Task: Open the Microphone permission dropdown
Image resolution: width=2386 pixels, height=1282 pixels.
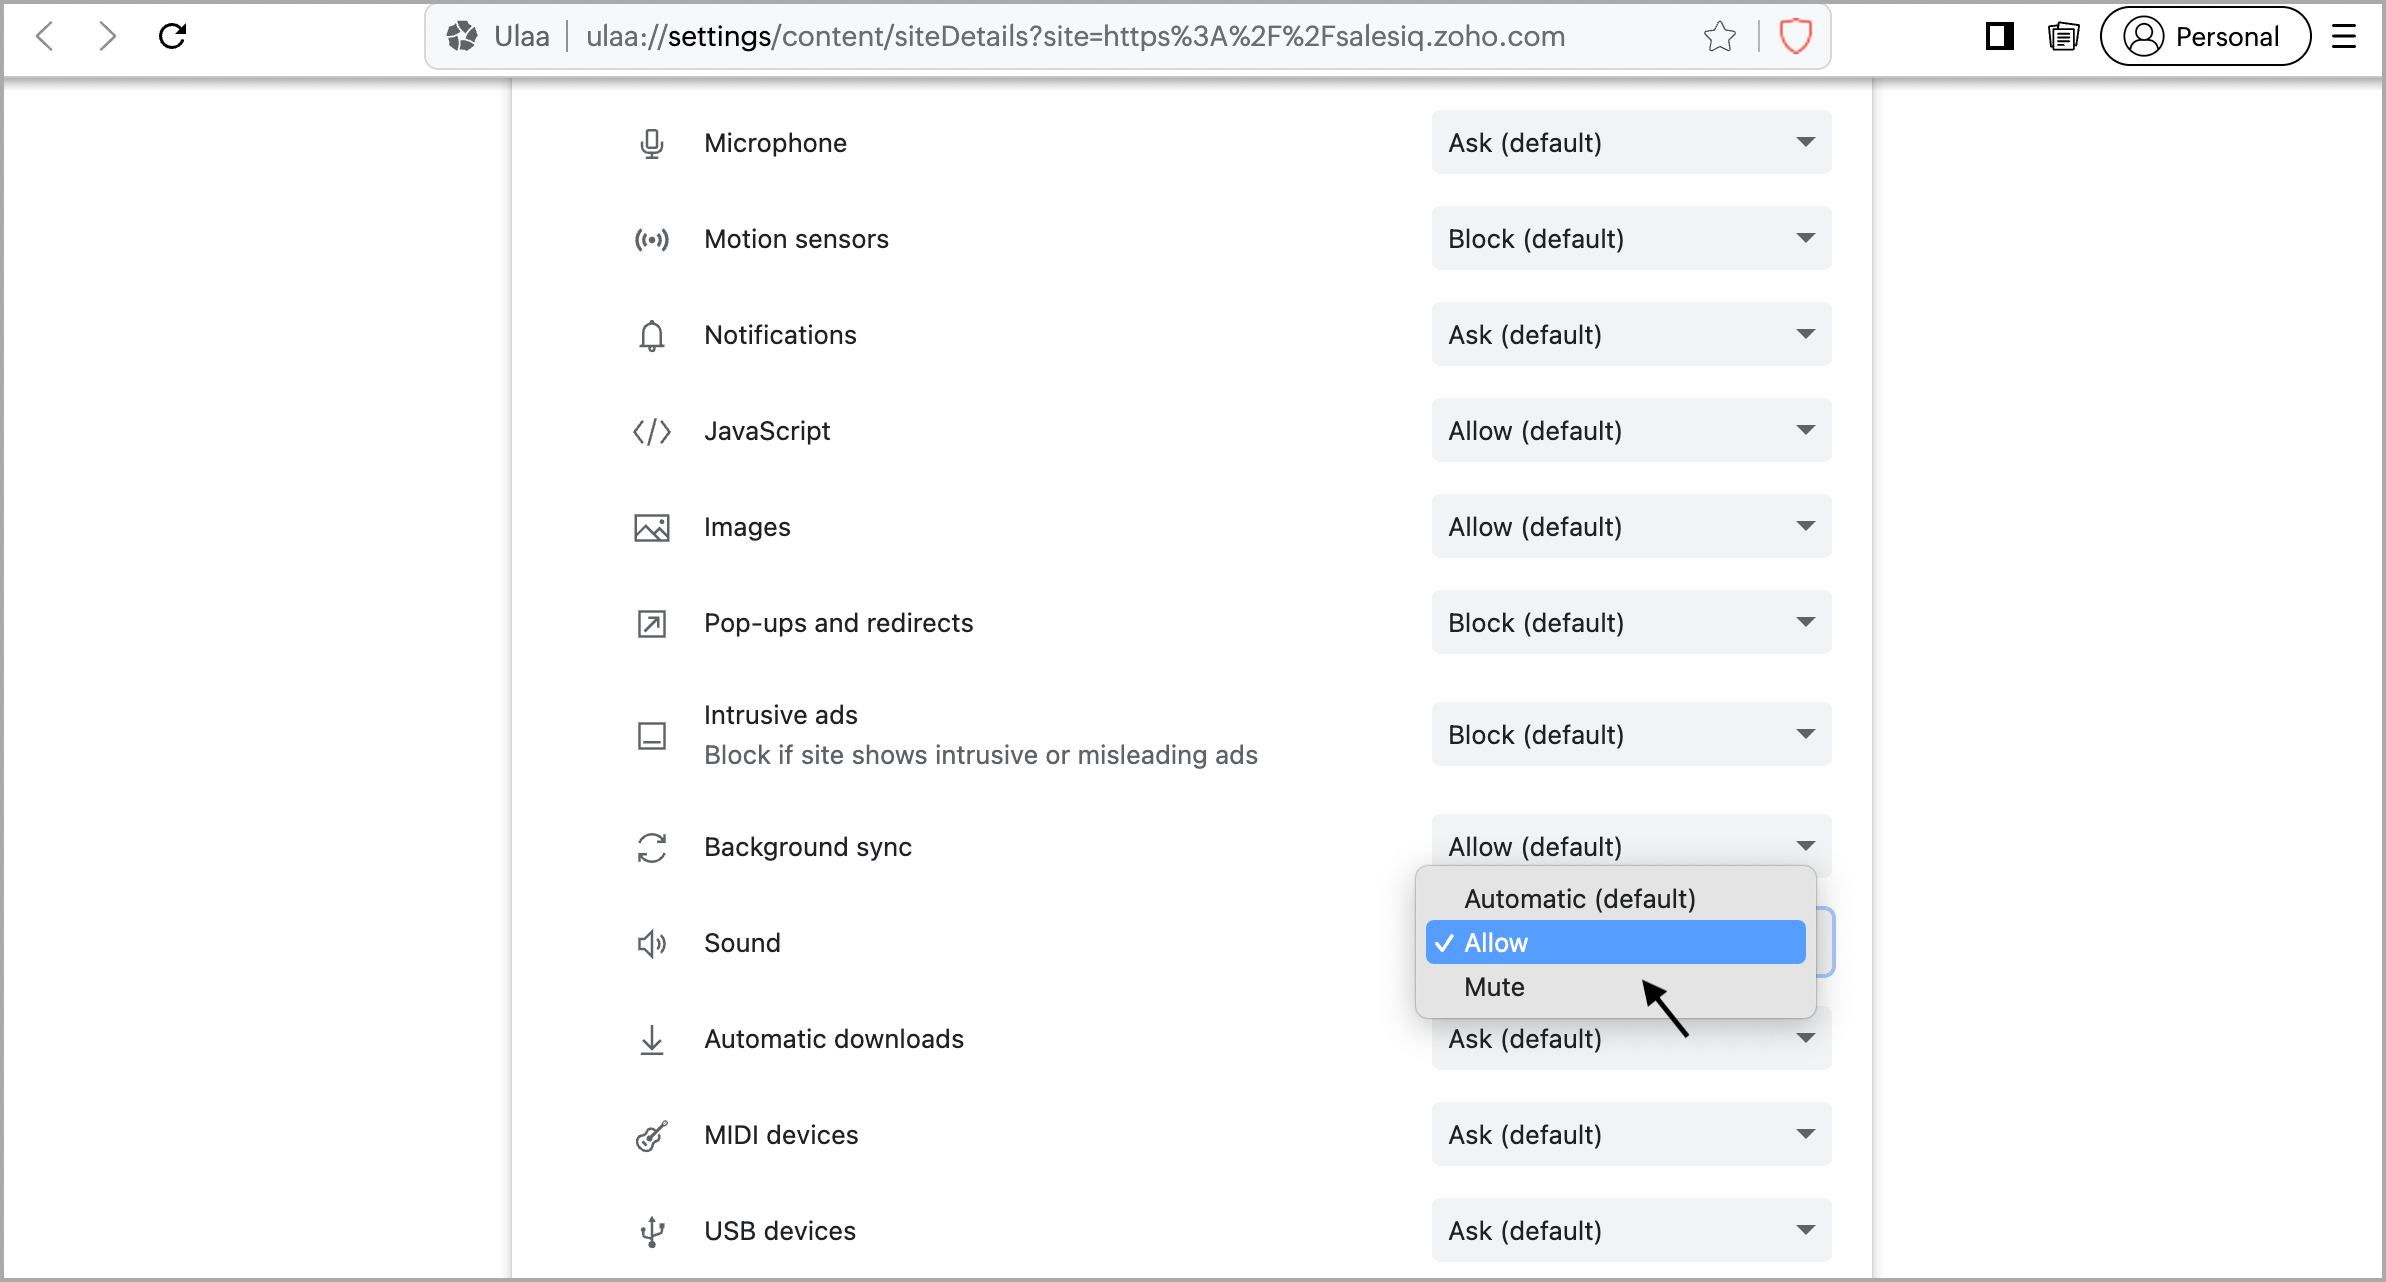Action: 1631,143
